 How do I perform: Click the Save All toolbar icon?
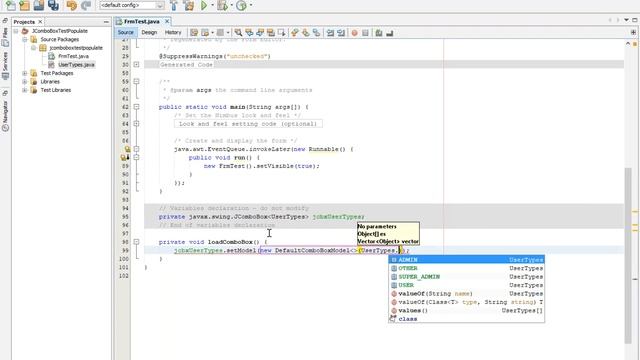tap(53, 5)
